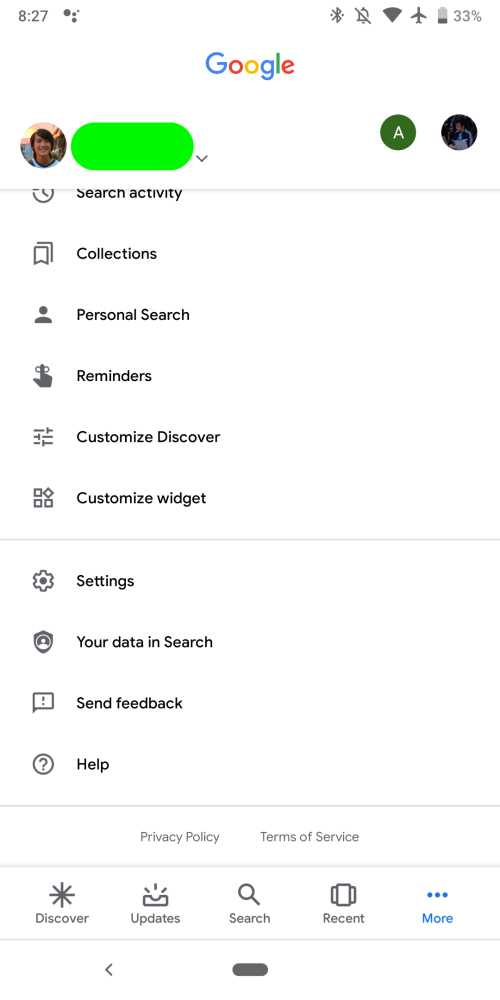Viewport: 500px width, 1000px height.
Task: Go to the Updates tab
Action: point(156,904)
